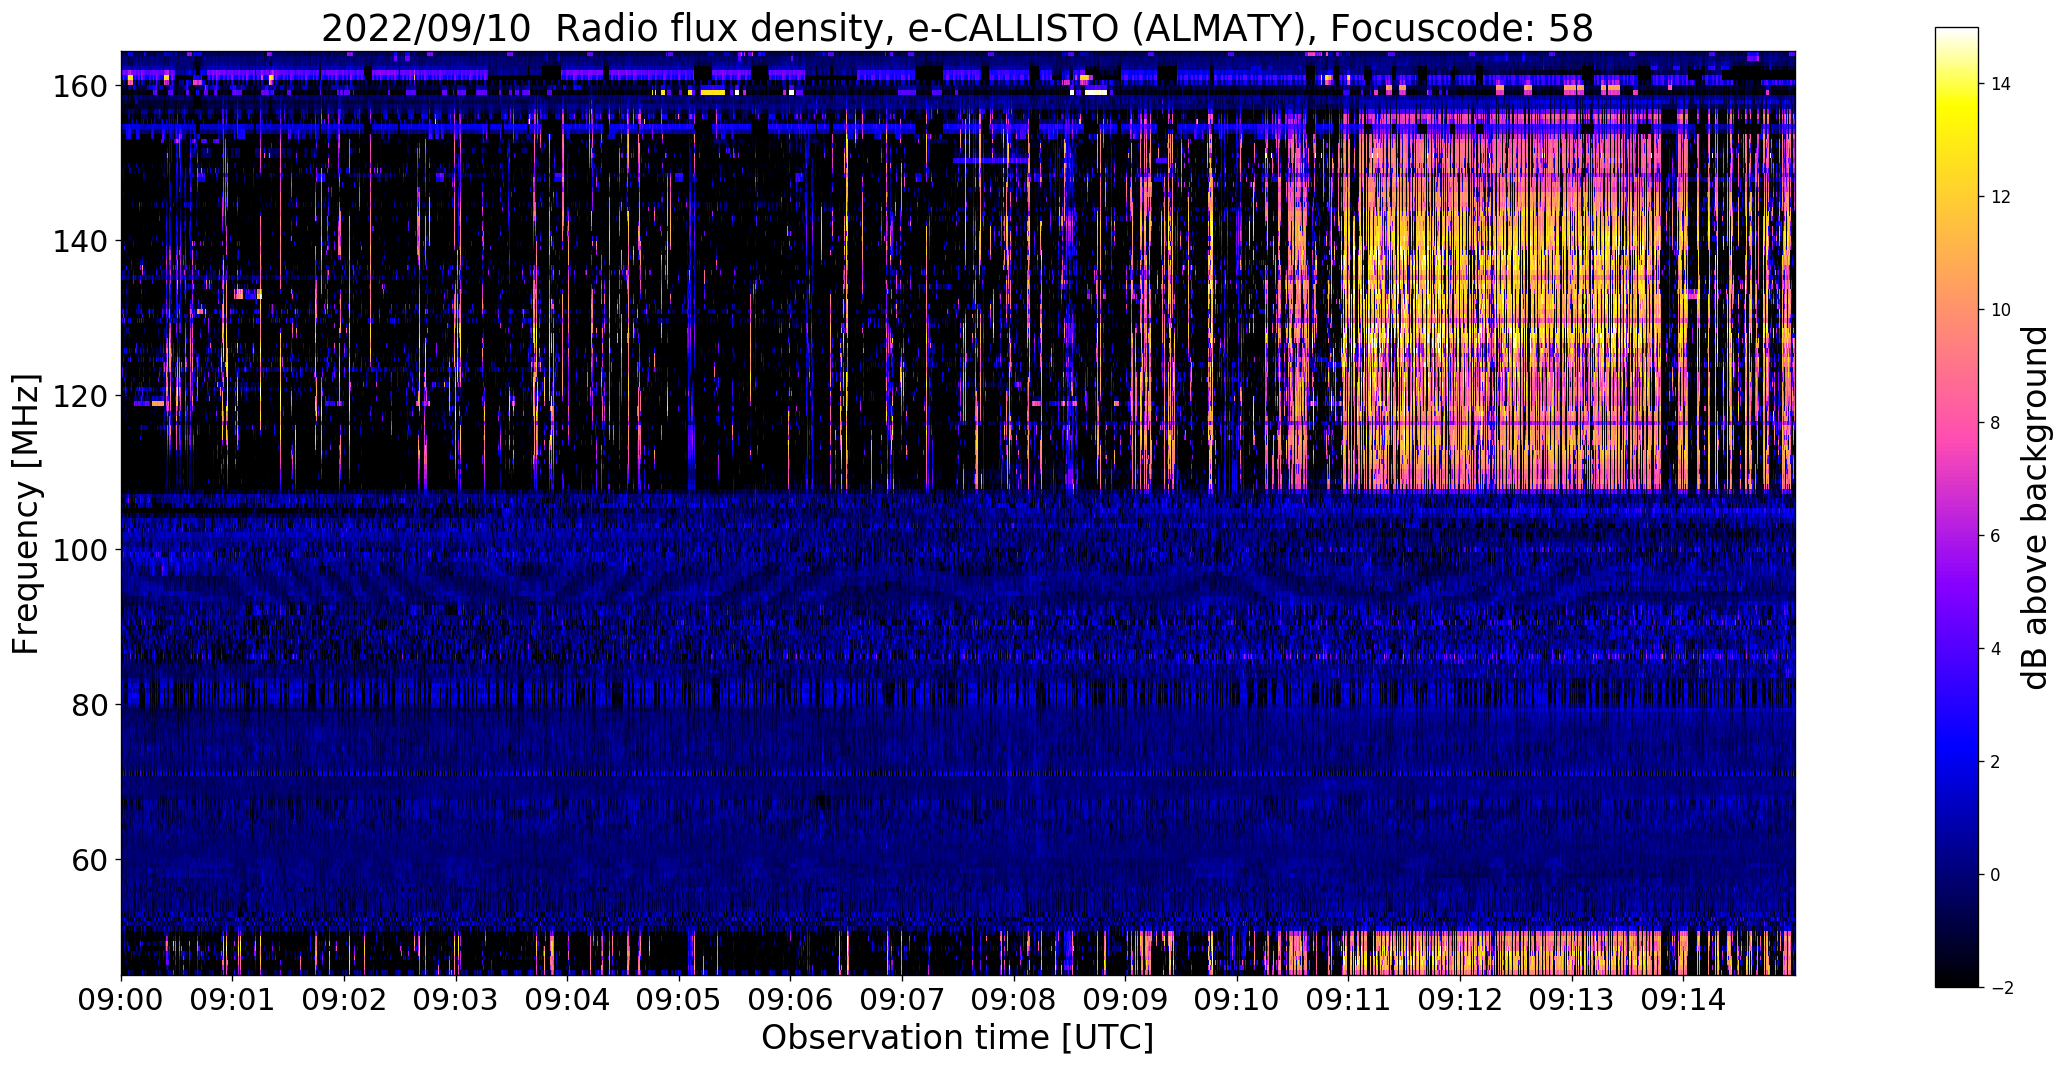
Task: Click the 'Frequency [MHz]' y-axis label
Action: (26, 514)
